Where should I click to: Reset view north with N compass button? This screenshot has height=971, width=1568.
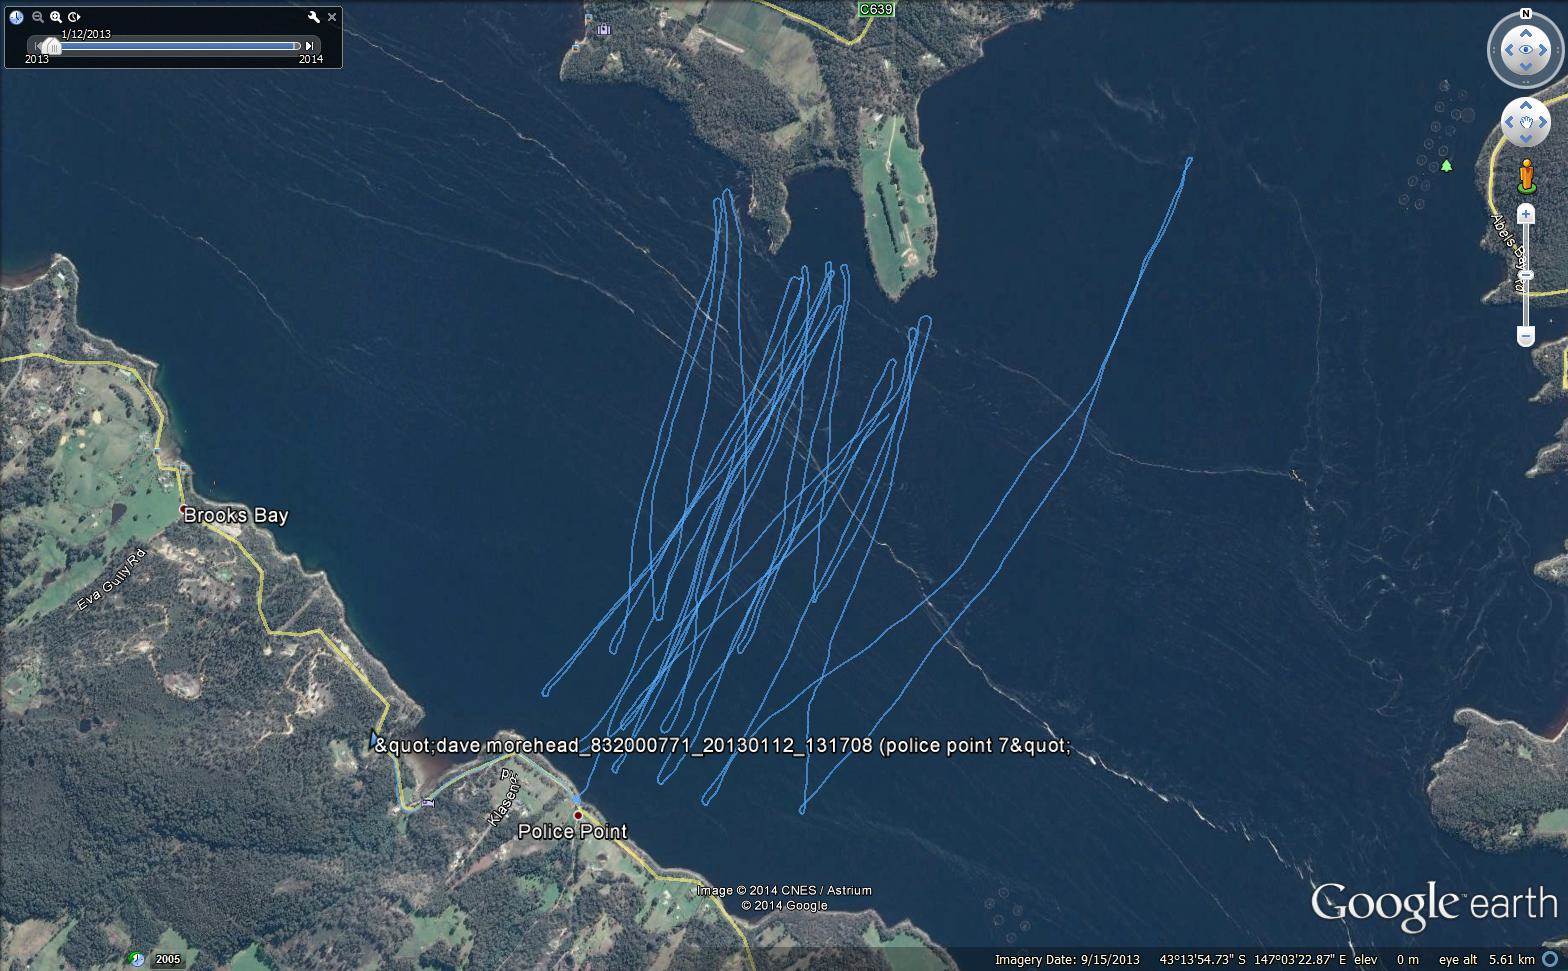(x=1525, y=14)
